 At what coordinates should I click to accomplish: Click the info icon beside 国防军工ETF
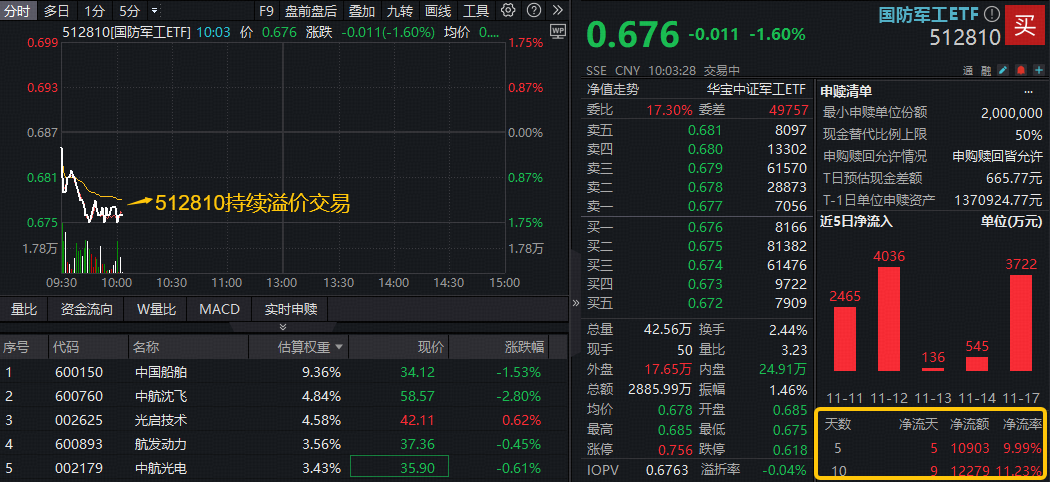(x=991, y=14)
